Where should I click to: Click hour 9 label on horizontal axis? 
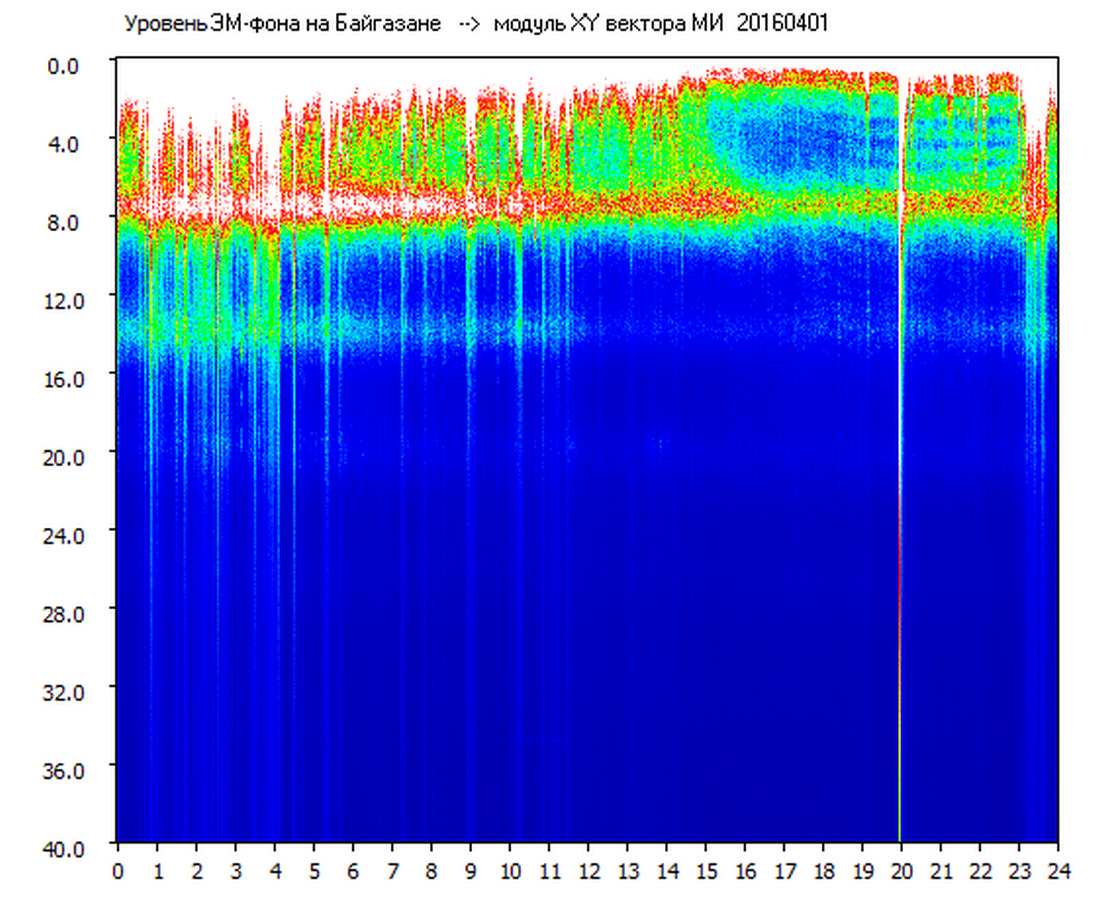470,871
